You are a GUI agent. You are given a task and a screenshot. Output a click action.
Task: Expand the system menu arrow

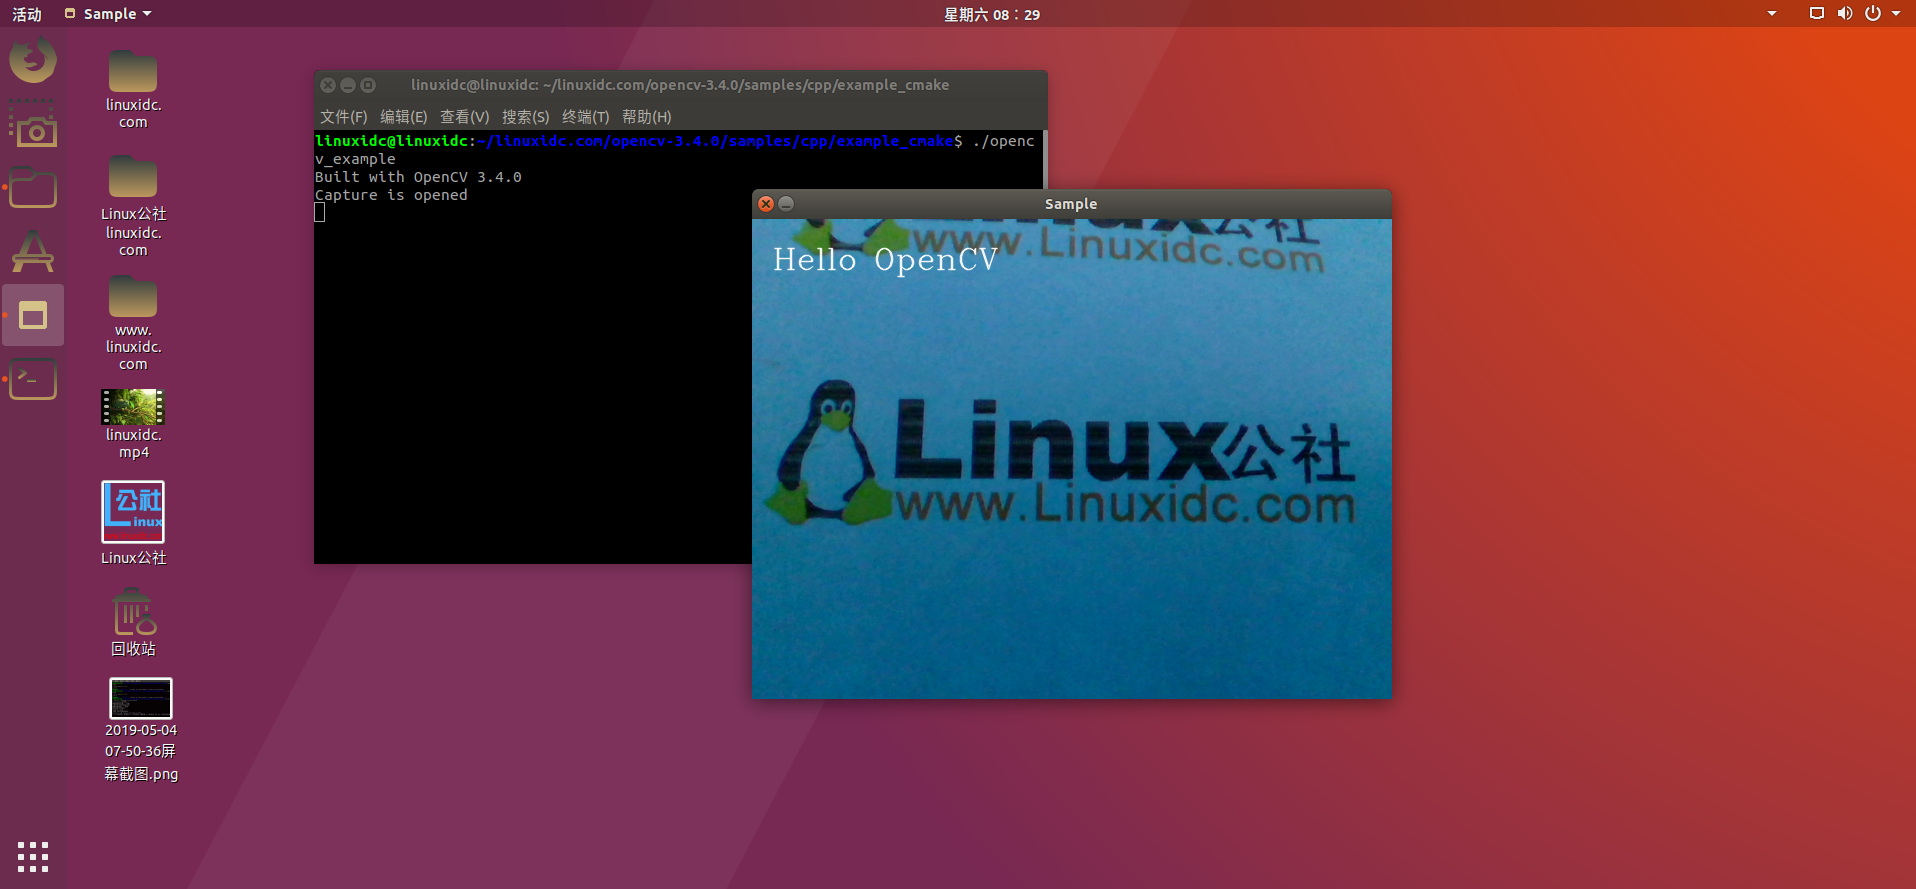[x=1896, y=14]
